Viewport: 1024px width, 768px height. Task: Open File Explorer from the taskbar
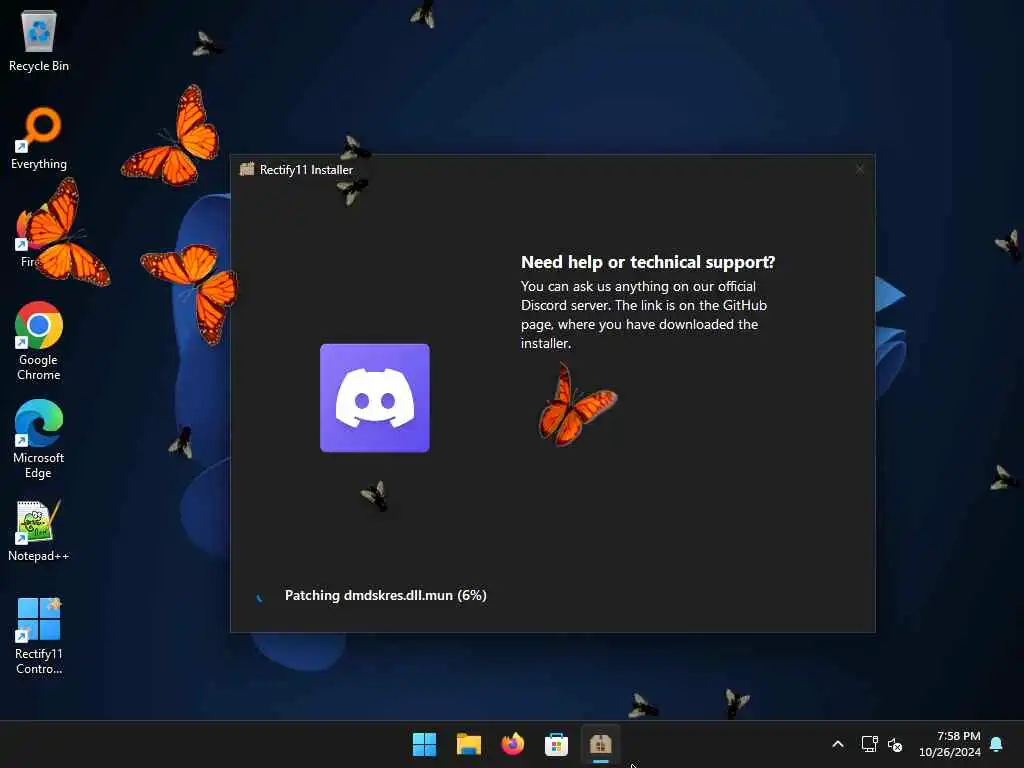pyautogui.click(x=468, y=744)
